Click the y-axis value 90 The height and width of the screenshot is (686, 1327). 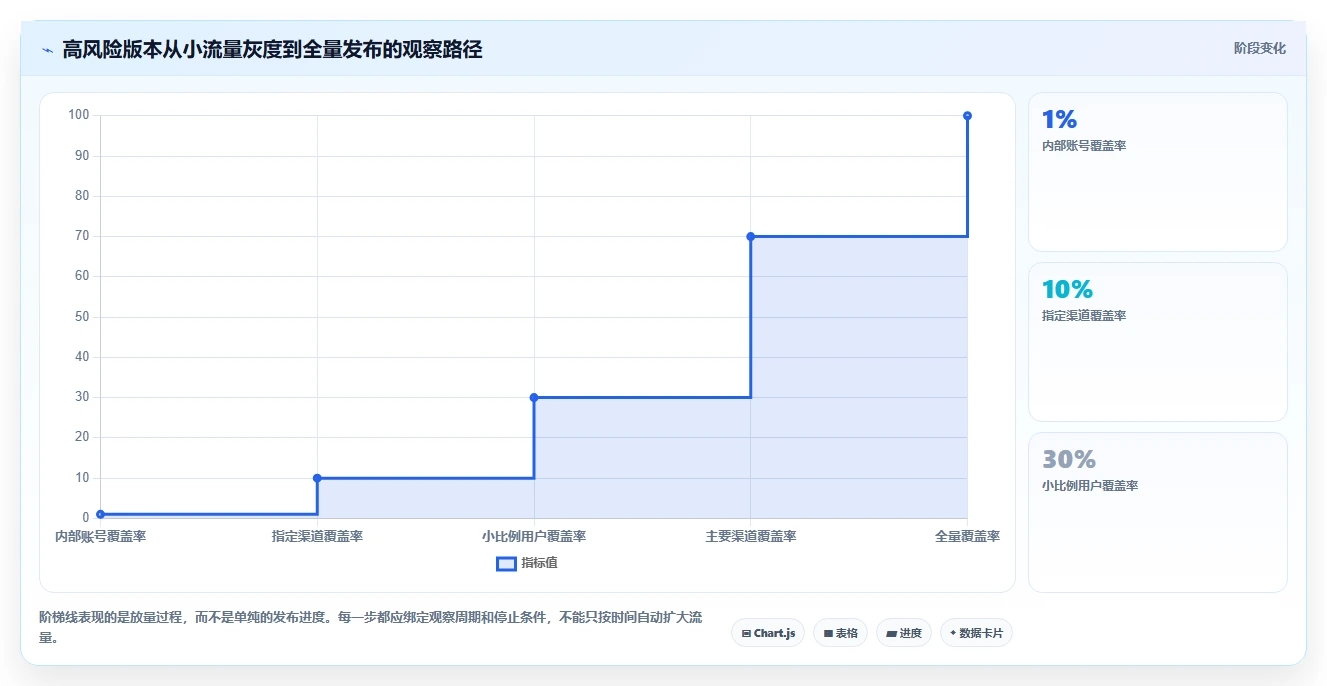click(83, 156)
